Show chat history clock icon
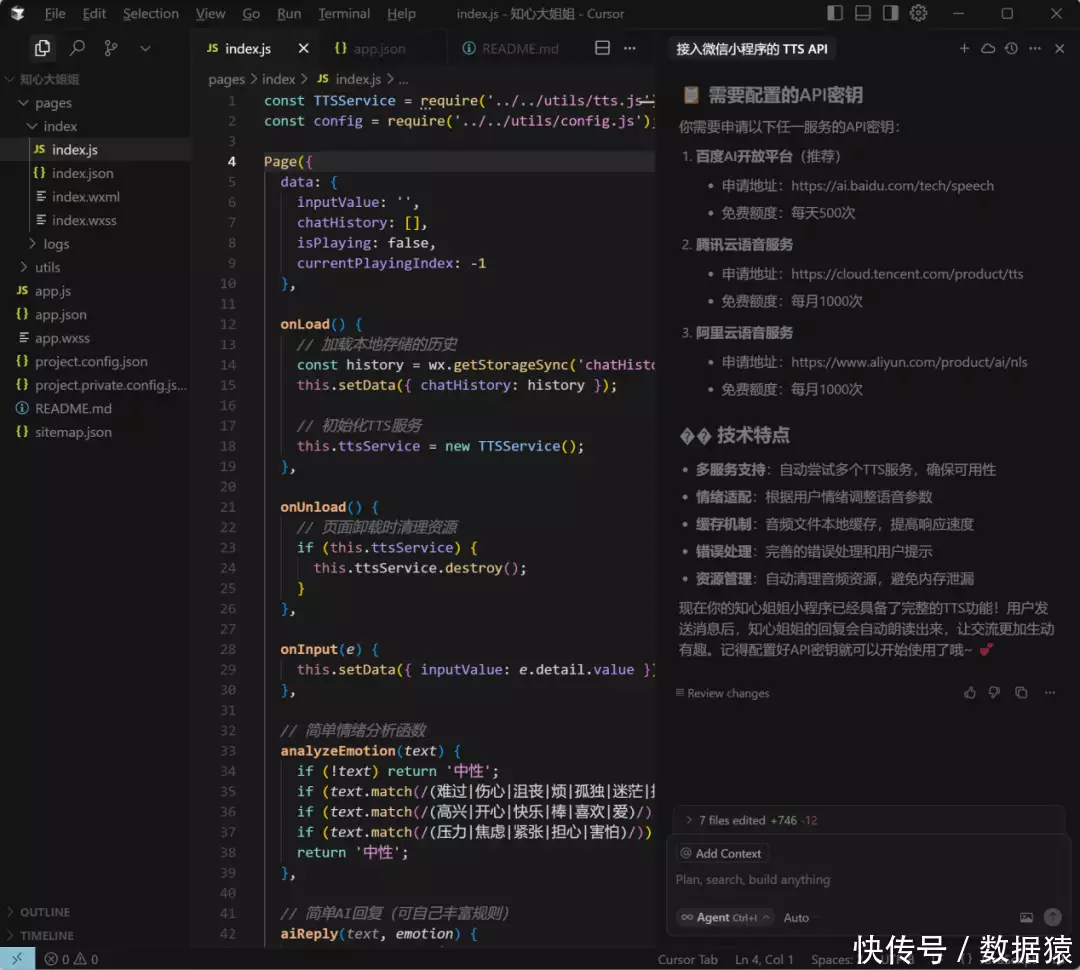 point(1011,48)
